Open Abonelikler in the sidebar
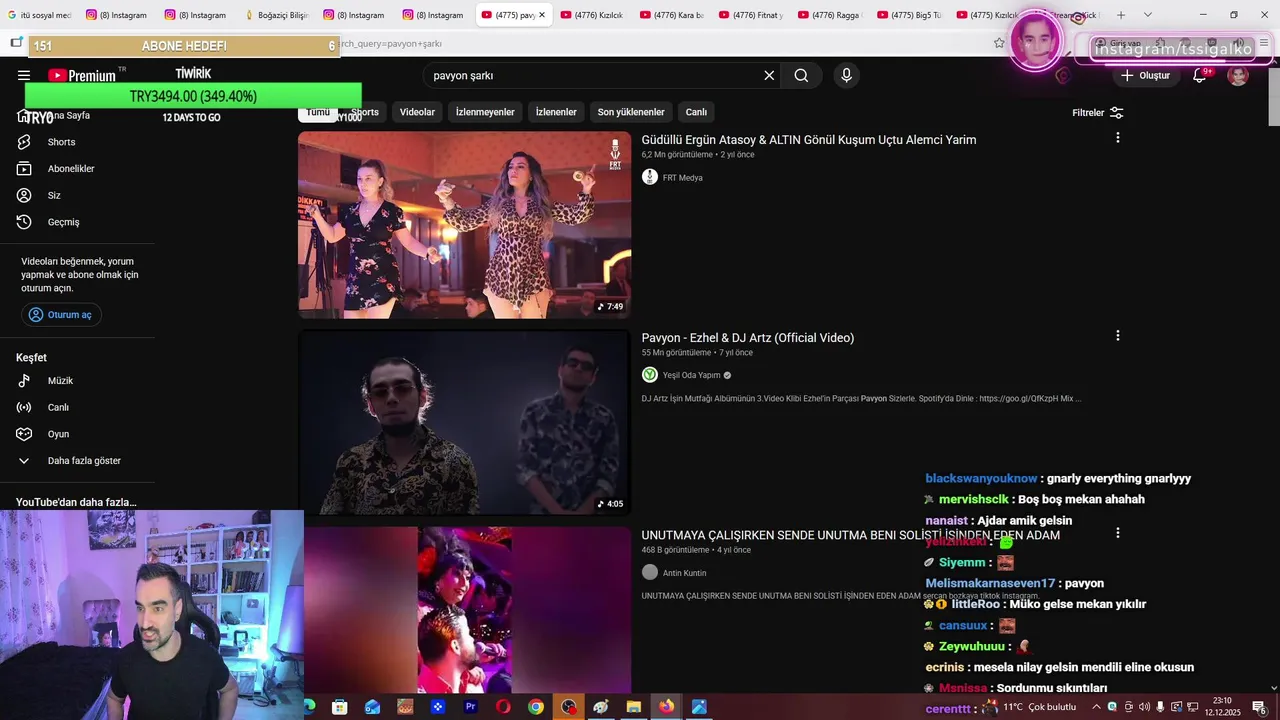This screenshot has height=720, width=1280. [70, 169]
